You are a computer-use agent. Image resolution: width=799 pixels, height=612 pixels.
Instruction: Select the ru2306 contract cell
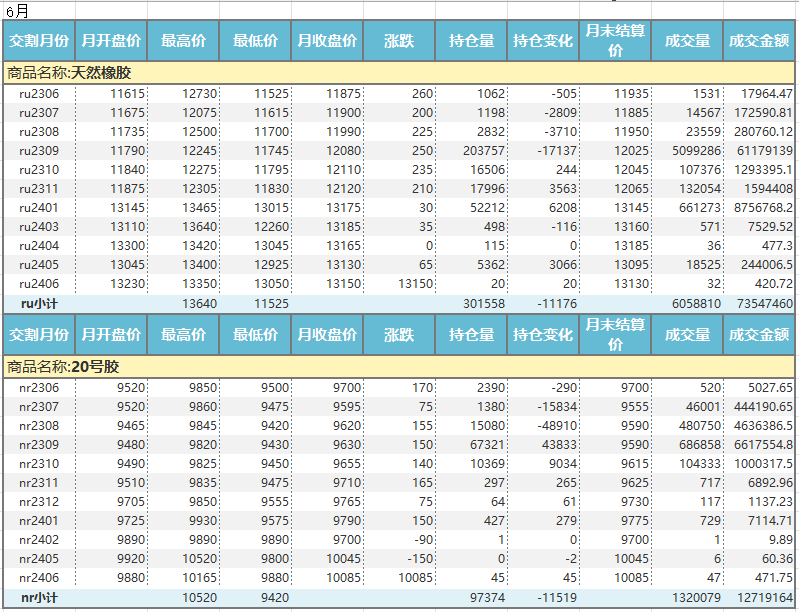click(x=39, y=94)
